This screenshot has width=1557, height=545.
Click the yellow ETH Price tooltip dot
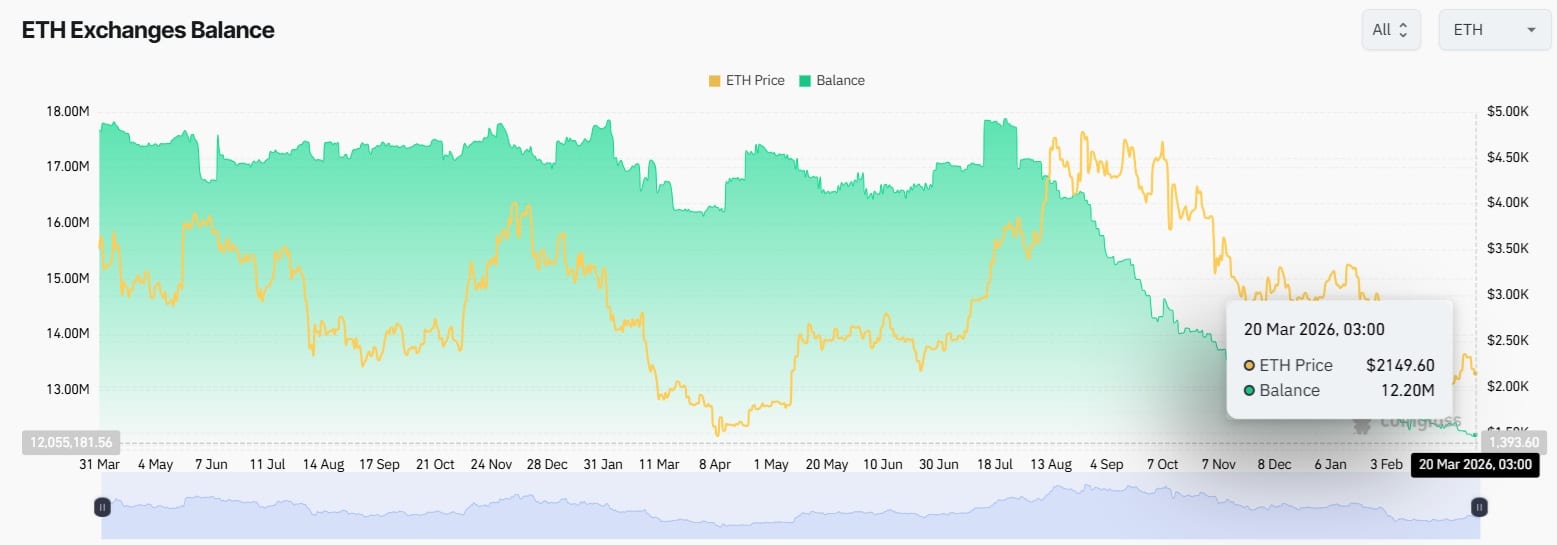point(1249,365)
